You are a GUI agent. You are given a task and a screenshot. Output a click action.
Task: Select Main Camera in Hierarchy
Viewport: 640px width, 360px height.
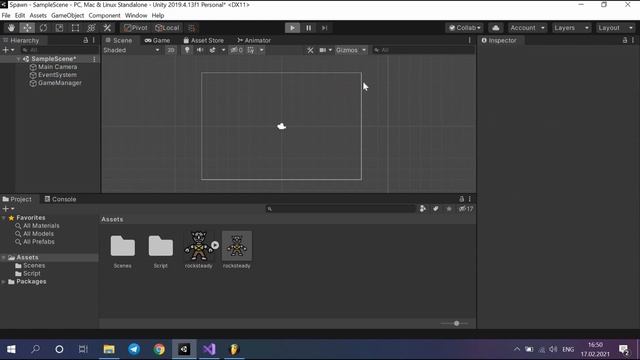[x=57, y=67]
